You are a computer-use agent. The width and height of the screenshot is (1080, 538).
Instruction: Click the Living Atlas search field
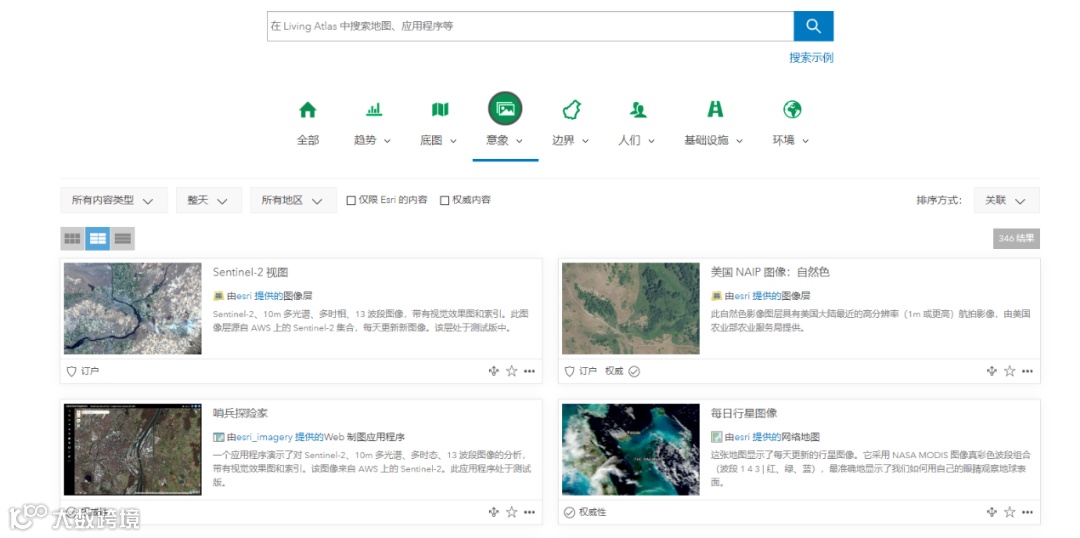530,26
